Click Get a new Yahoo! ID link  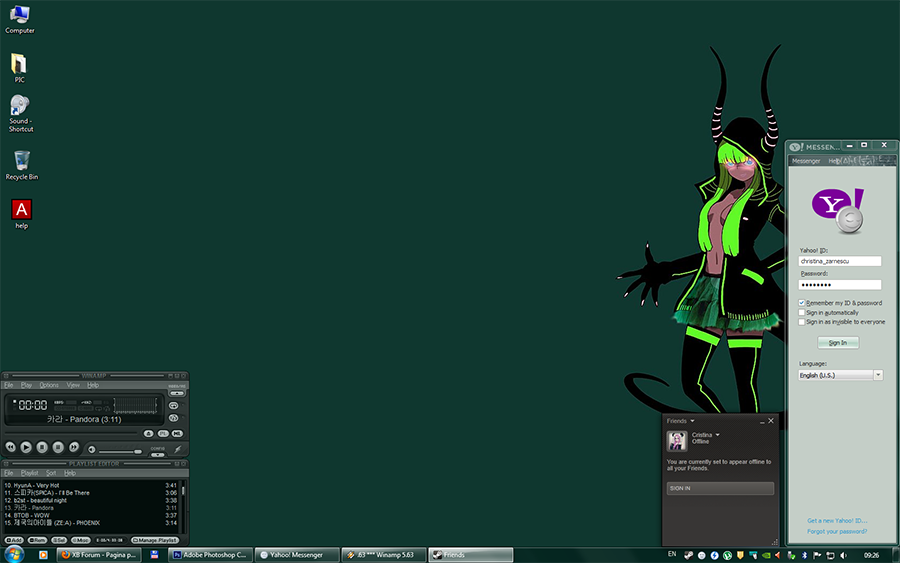tap(837, 521)
